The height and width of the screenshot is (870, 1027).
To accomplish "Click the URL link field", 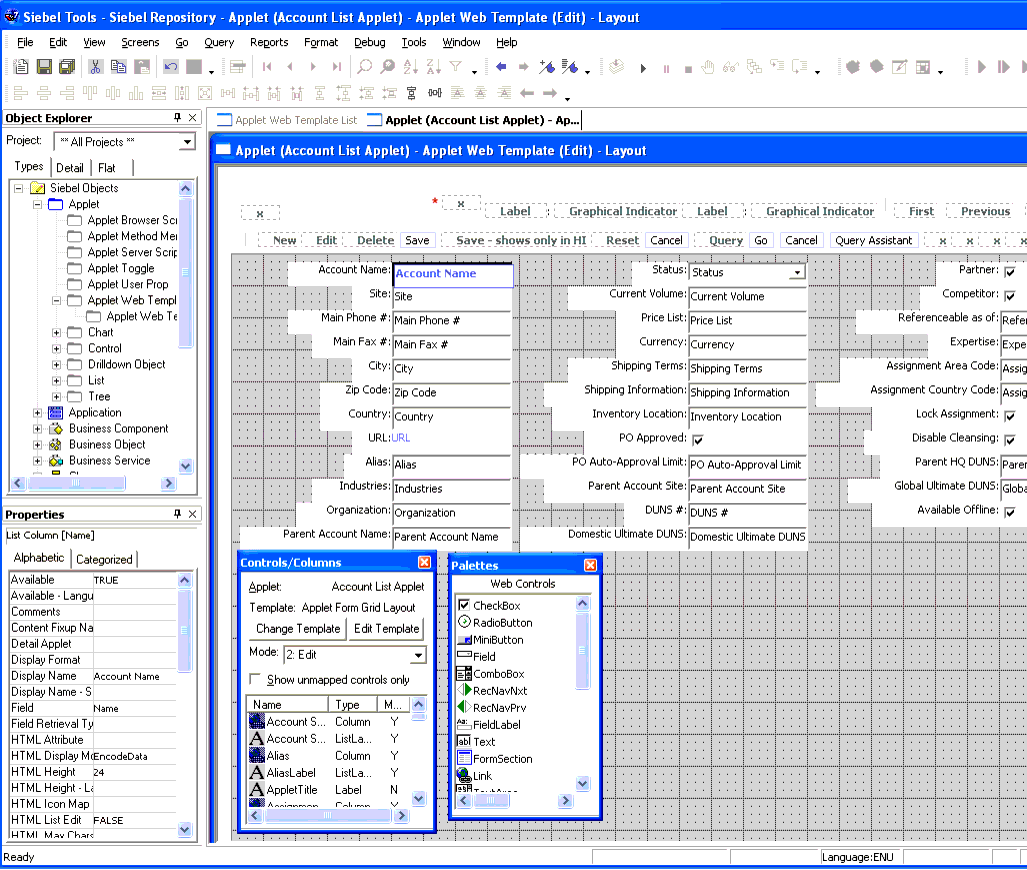I will coord(401,438).
